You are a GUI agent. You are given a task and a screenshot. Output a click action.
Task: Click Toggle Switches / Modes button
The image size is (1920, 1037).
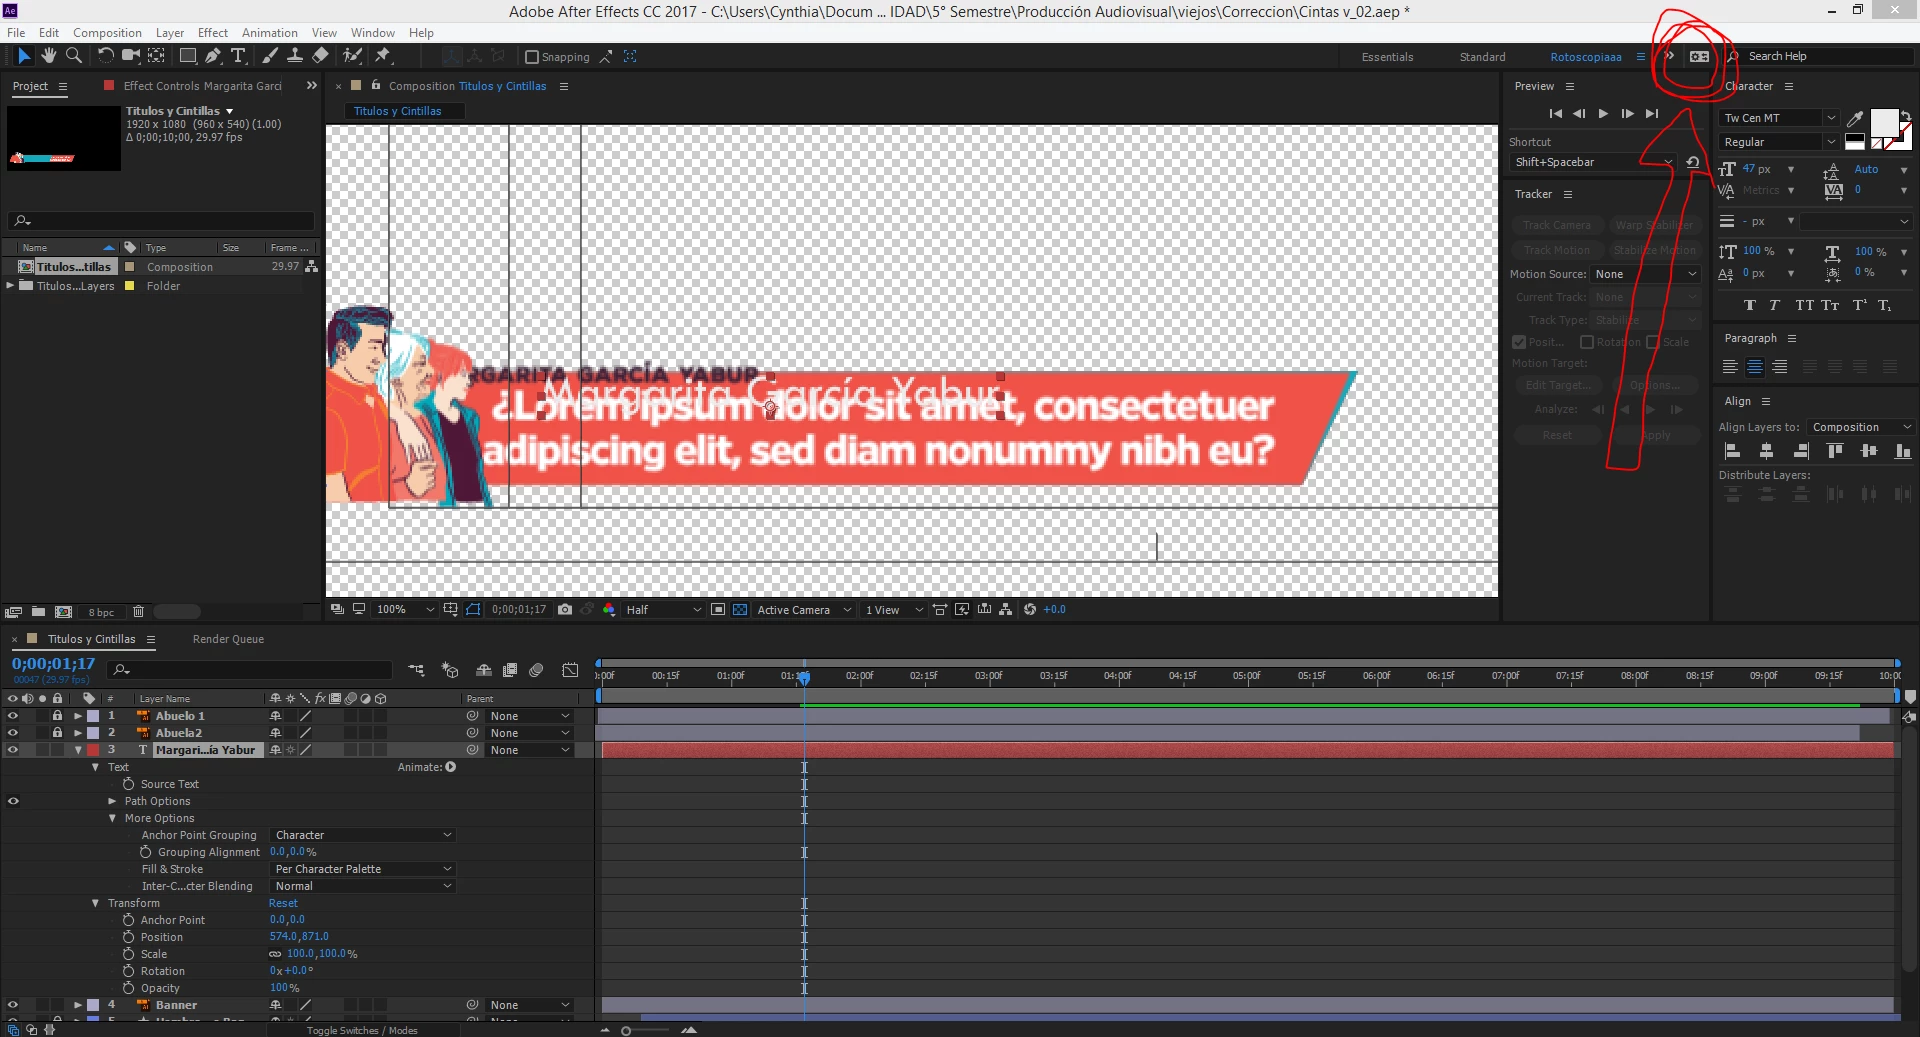click(x=362, y=1030)
